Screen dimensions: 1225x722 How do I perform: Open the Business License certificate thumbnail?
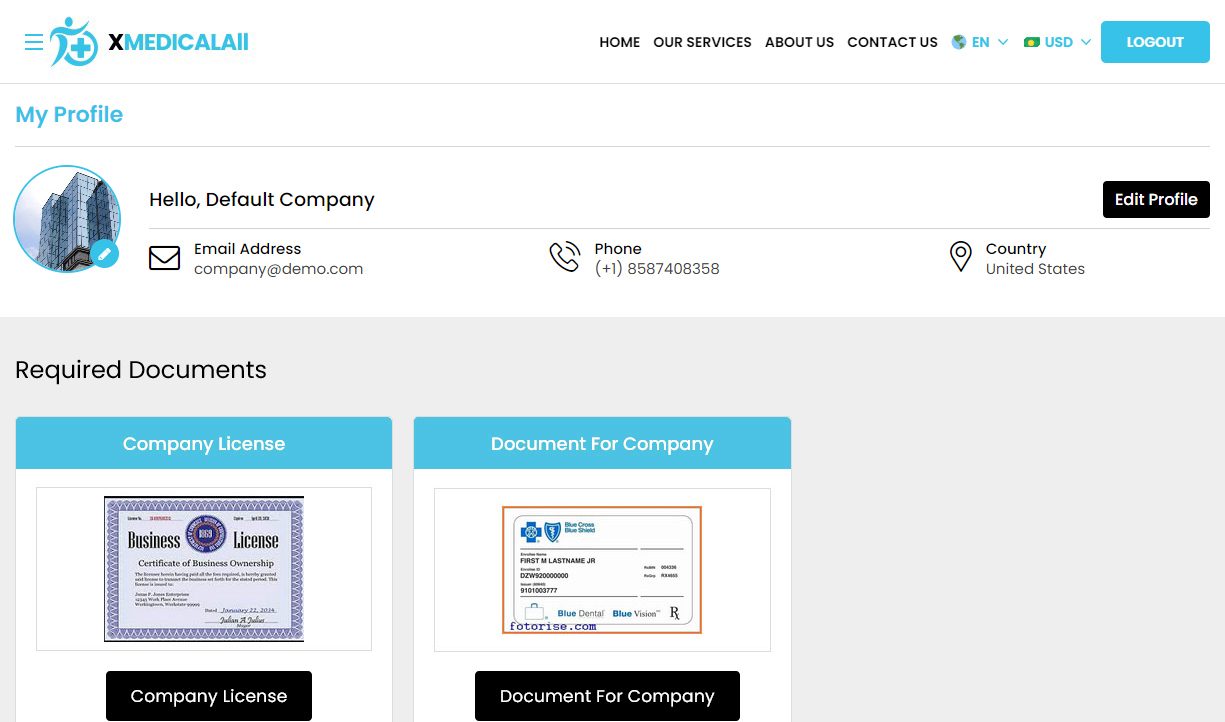[204, 569]
